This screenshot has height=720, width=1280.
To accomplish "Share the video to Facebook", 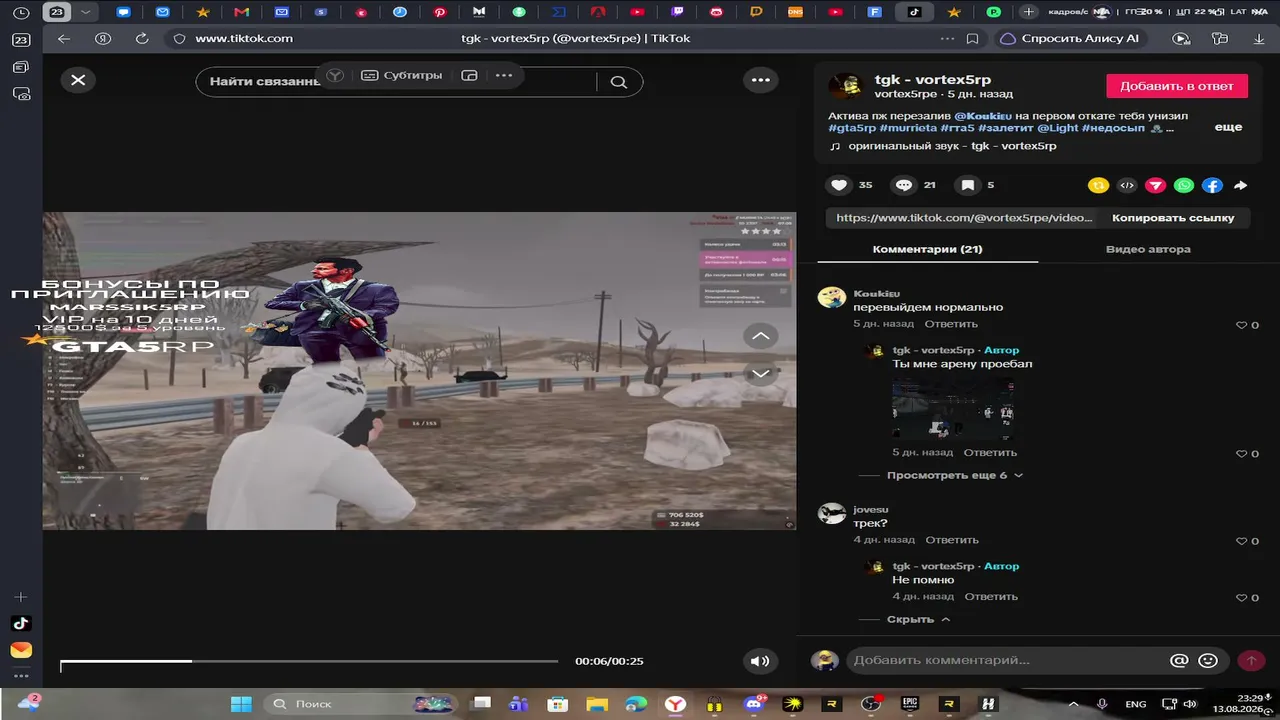I will tap(1212, 185).
